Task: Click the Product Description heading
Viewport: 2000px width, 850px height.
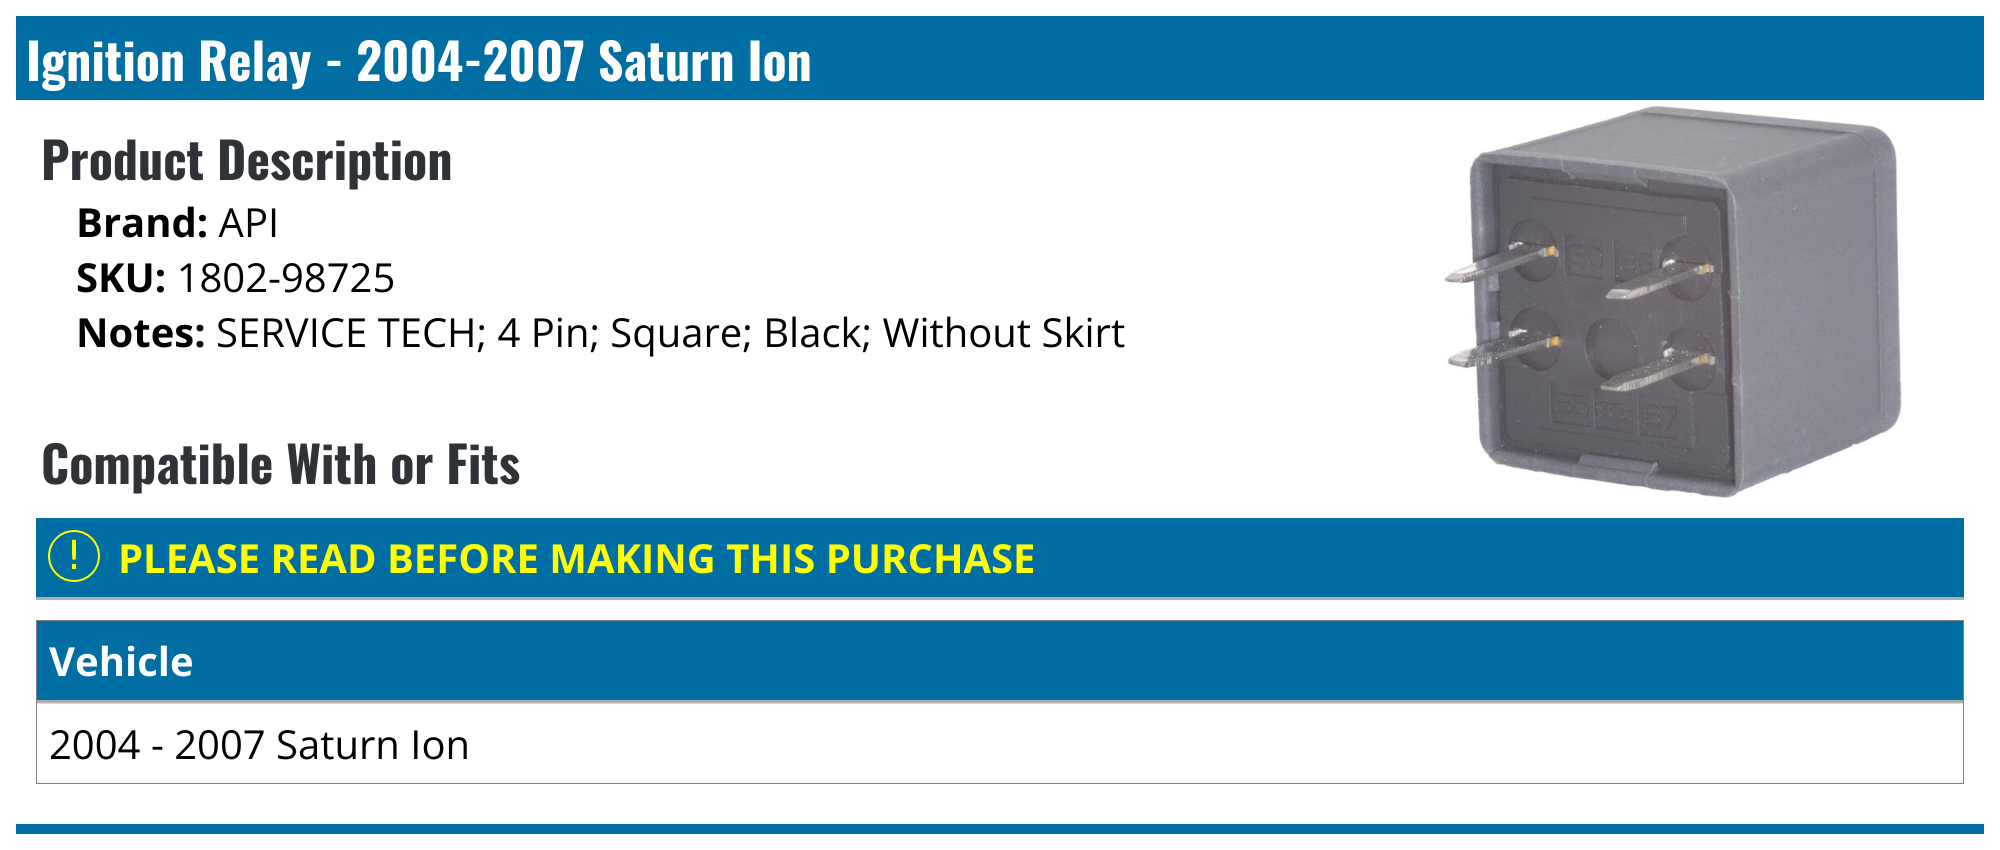Action: pos(247,161)
